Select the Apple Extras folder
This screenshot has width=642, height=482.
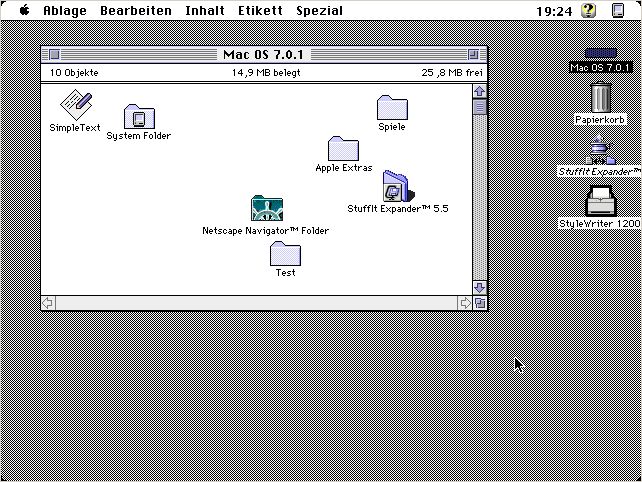coord(343,149)
